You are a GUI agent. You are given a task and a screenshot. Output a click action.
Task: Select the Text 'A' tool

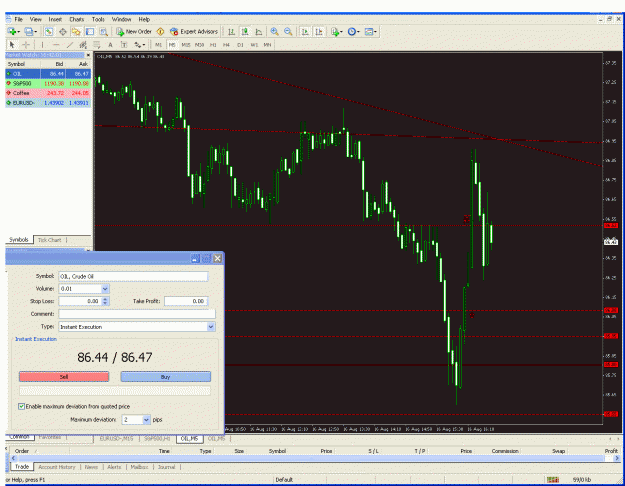110,45
